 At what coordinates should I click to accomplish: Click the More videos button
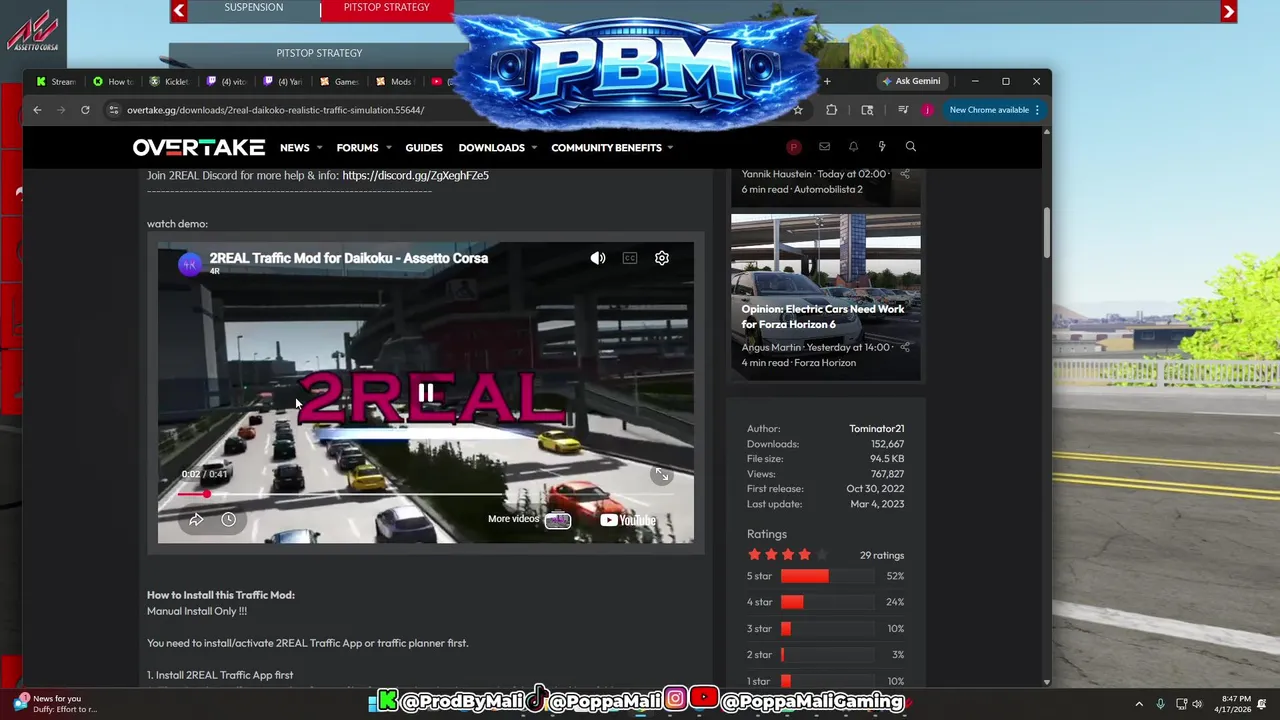(x=529, y=519)
